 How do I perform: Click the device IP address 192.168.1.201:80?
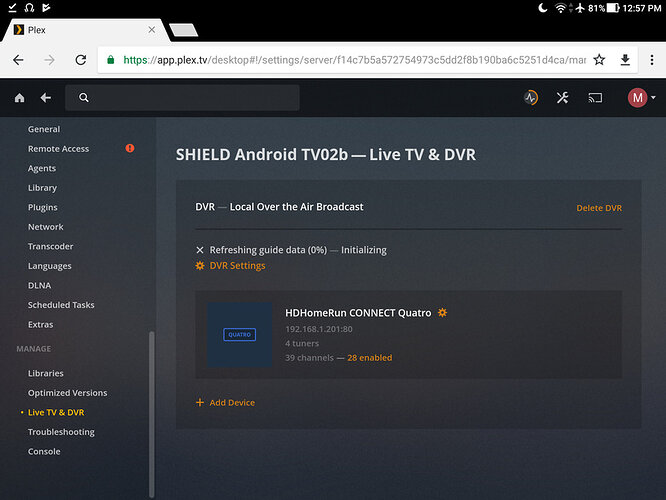point(319,329)
